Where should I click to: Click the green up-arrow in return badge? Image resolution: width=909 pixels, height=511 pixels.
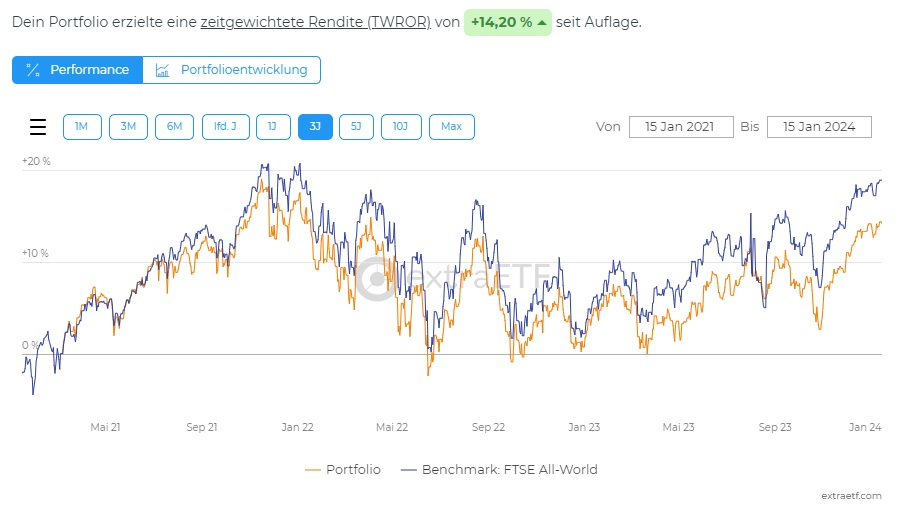coord(541,22)
